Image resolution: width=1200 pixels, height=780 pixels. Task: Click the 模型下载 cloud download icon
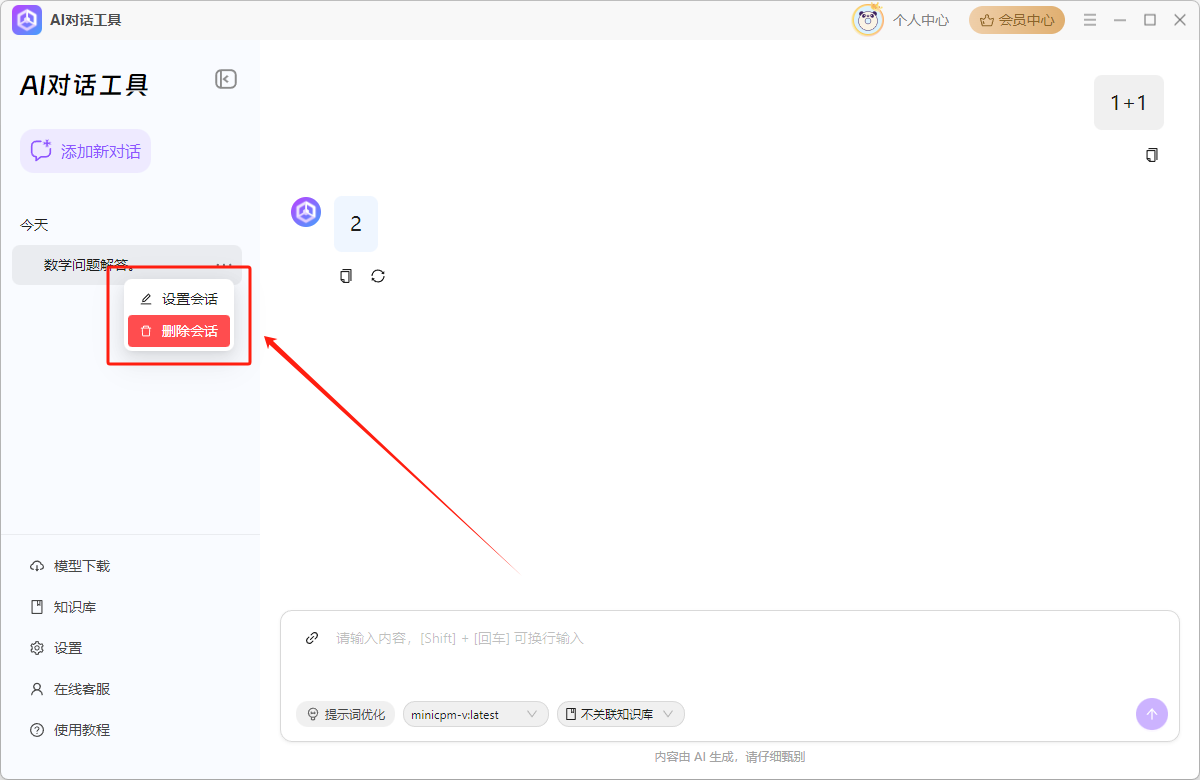coord(37,566)
